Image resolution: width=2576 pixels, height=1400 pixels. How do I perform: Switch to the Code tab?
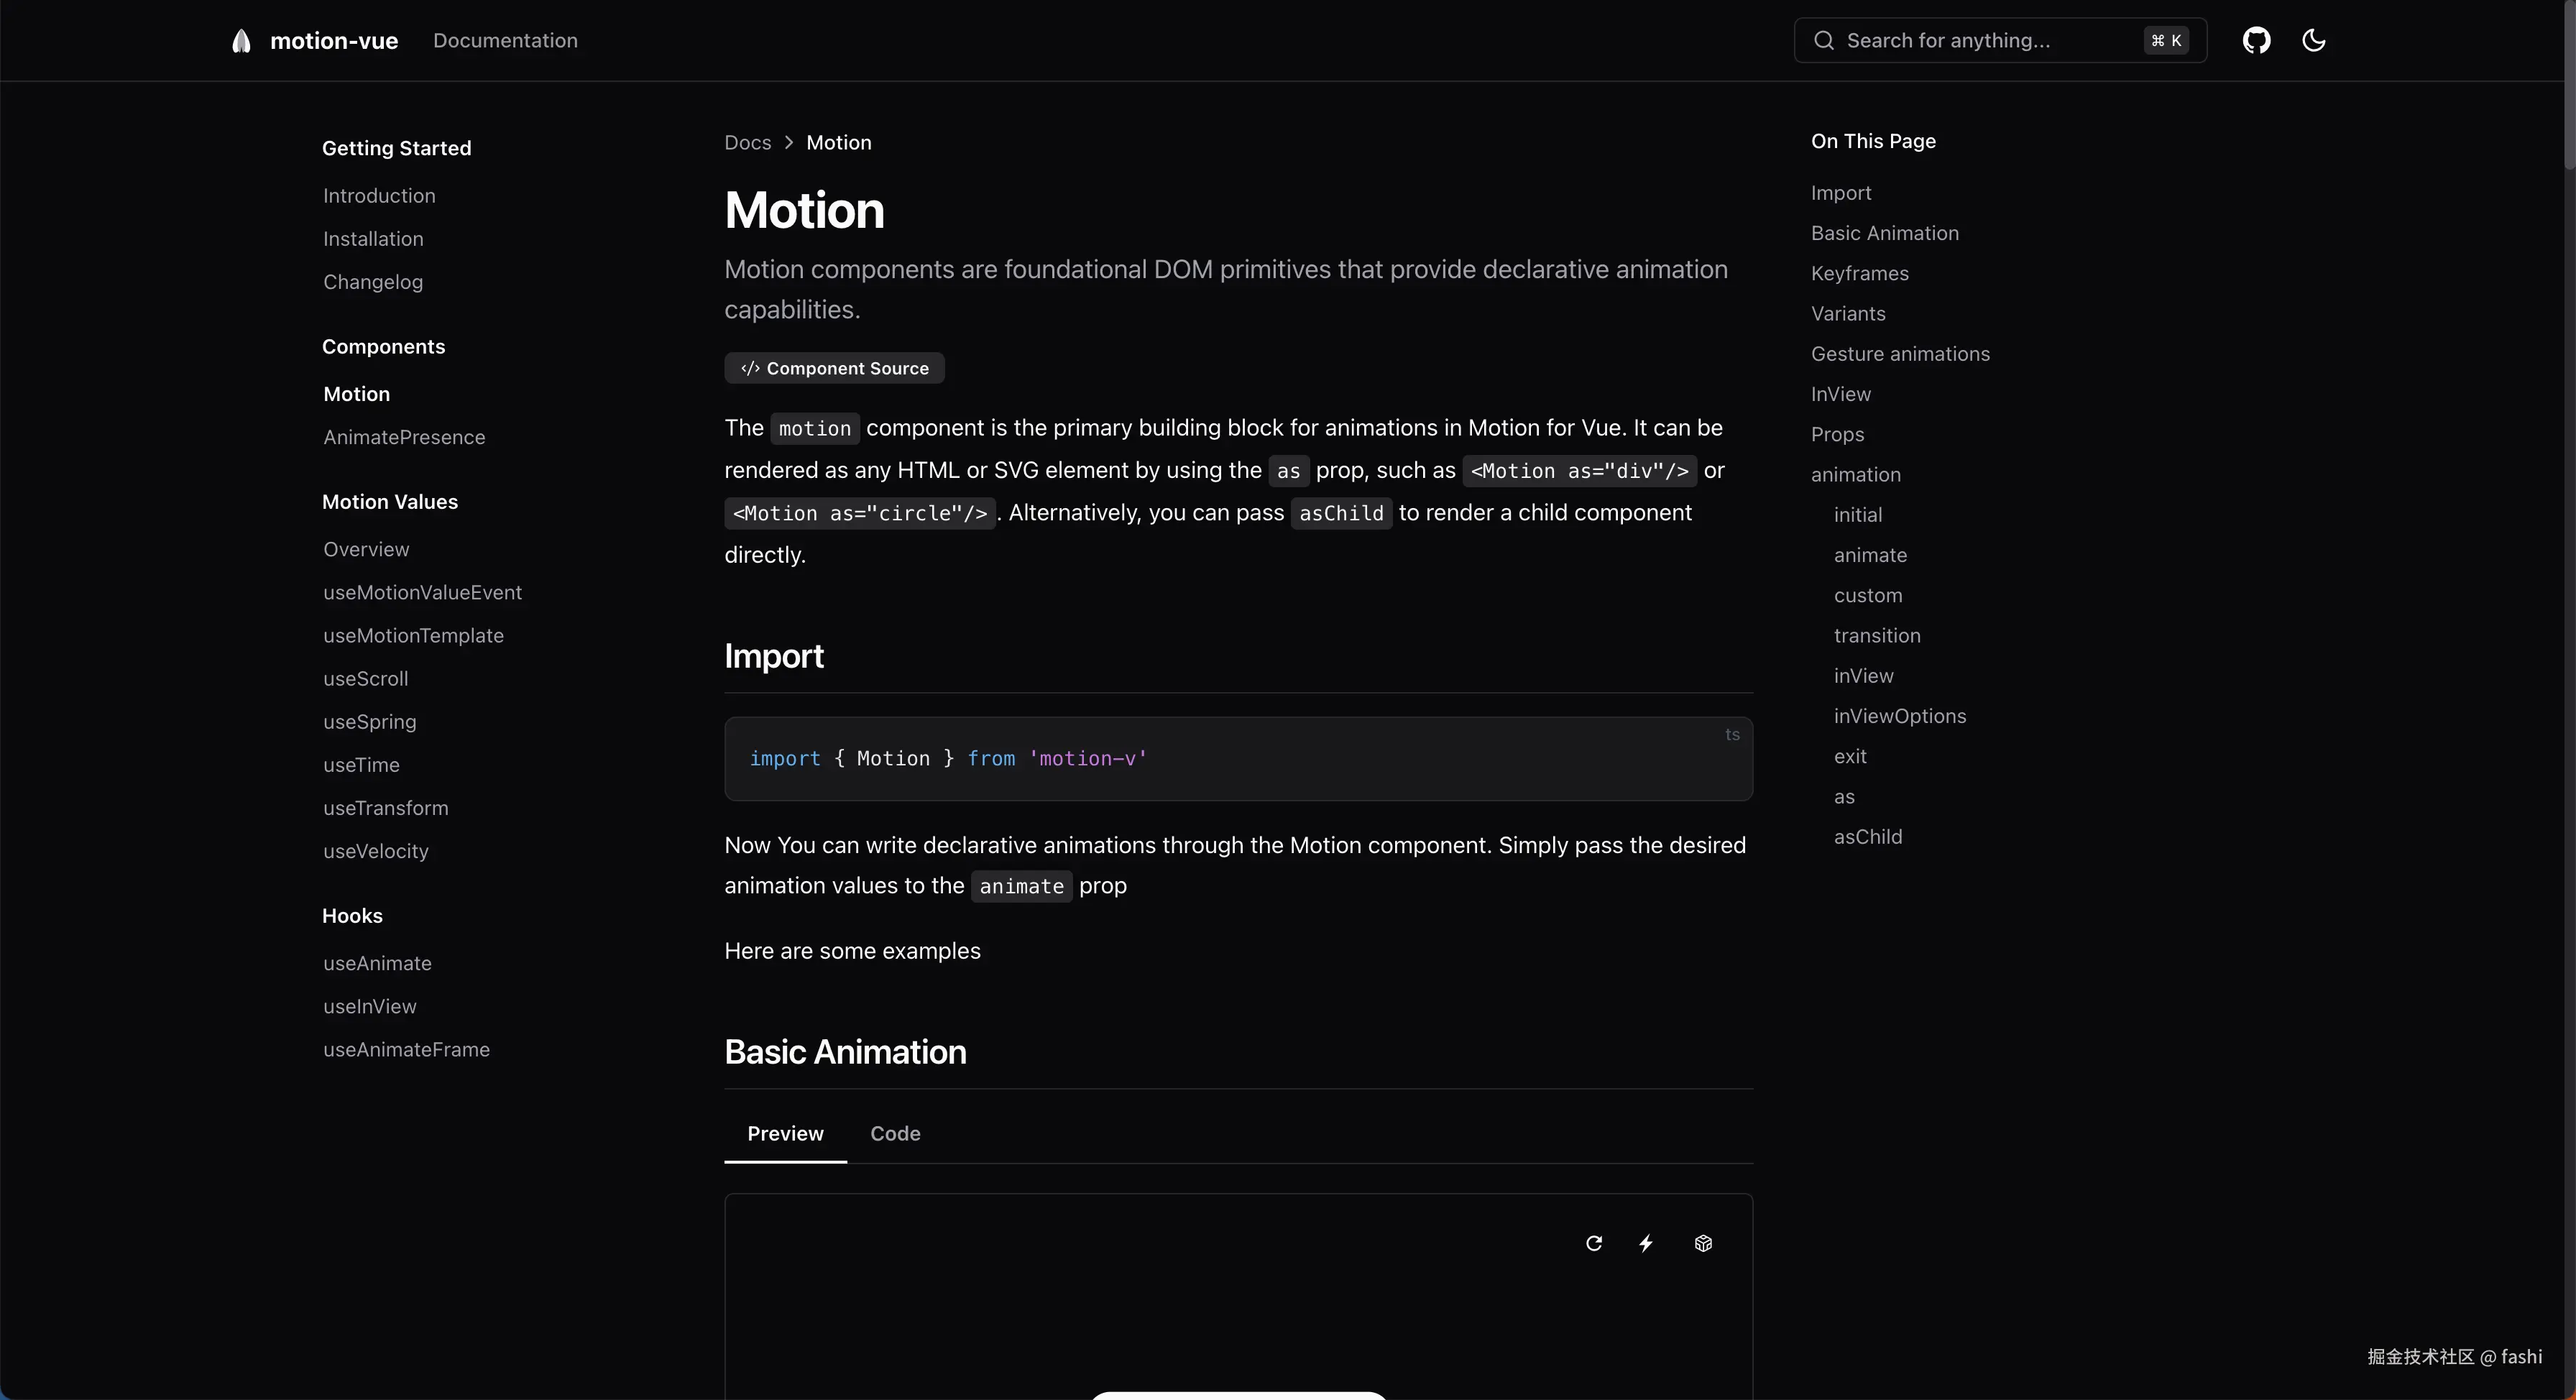pyautogui.click(x=895, y=1133)
